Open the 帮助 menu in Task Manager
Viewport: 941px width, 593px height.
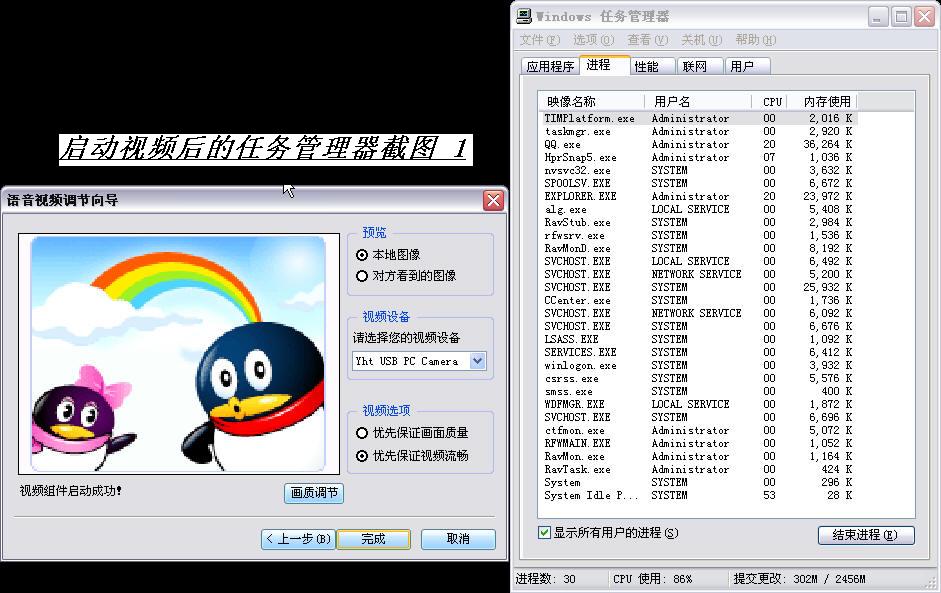click(x=755, y=40)
